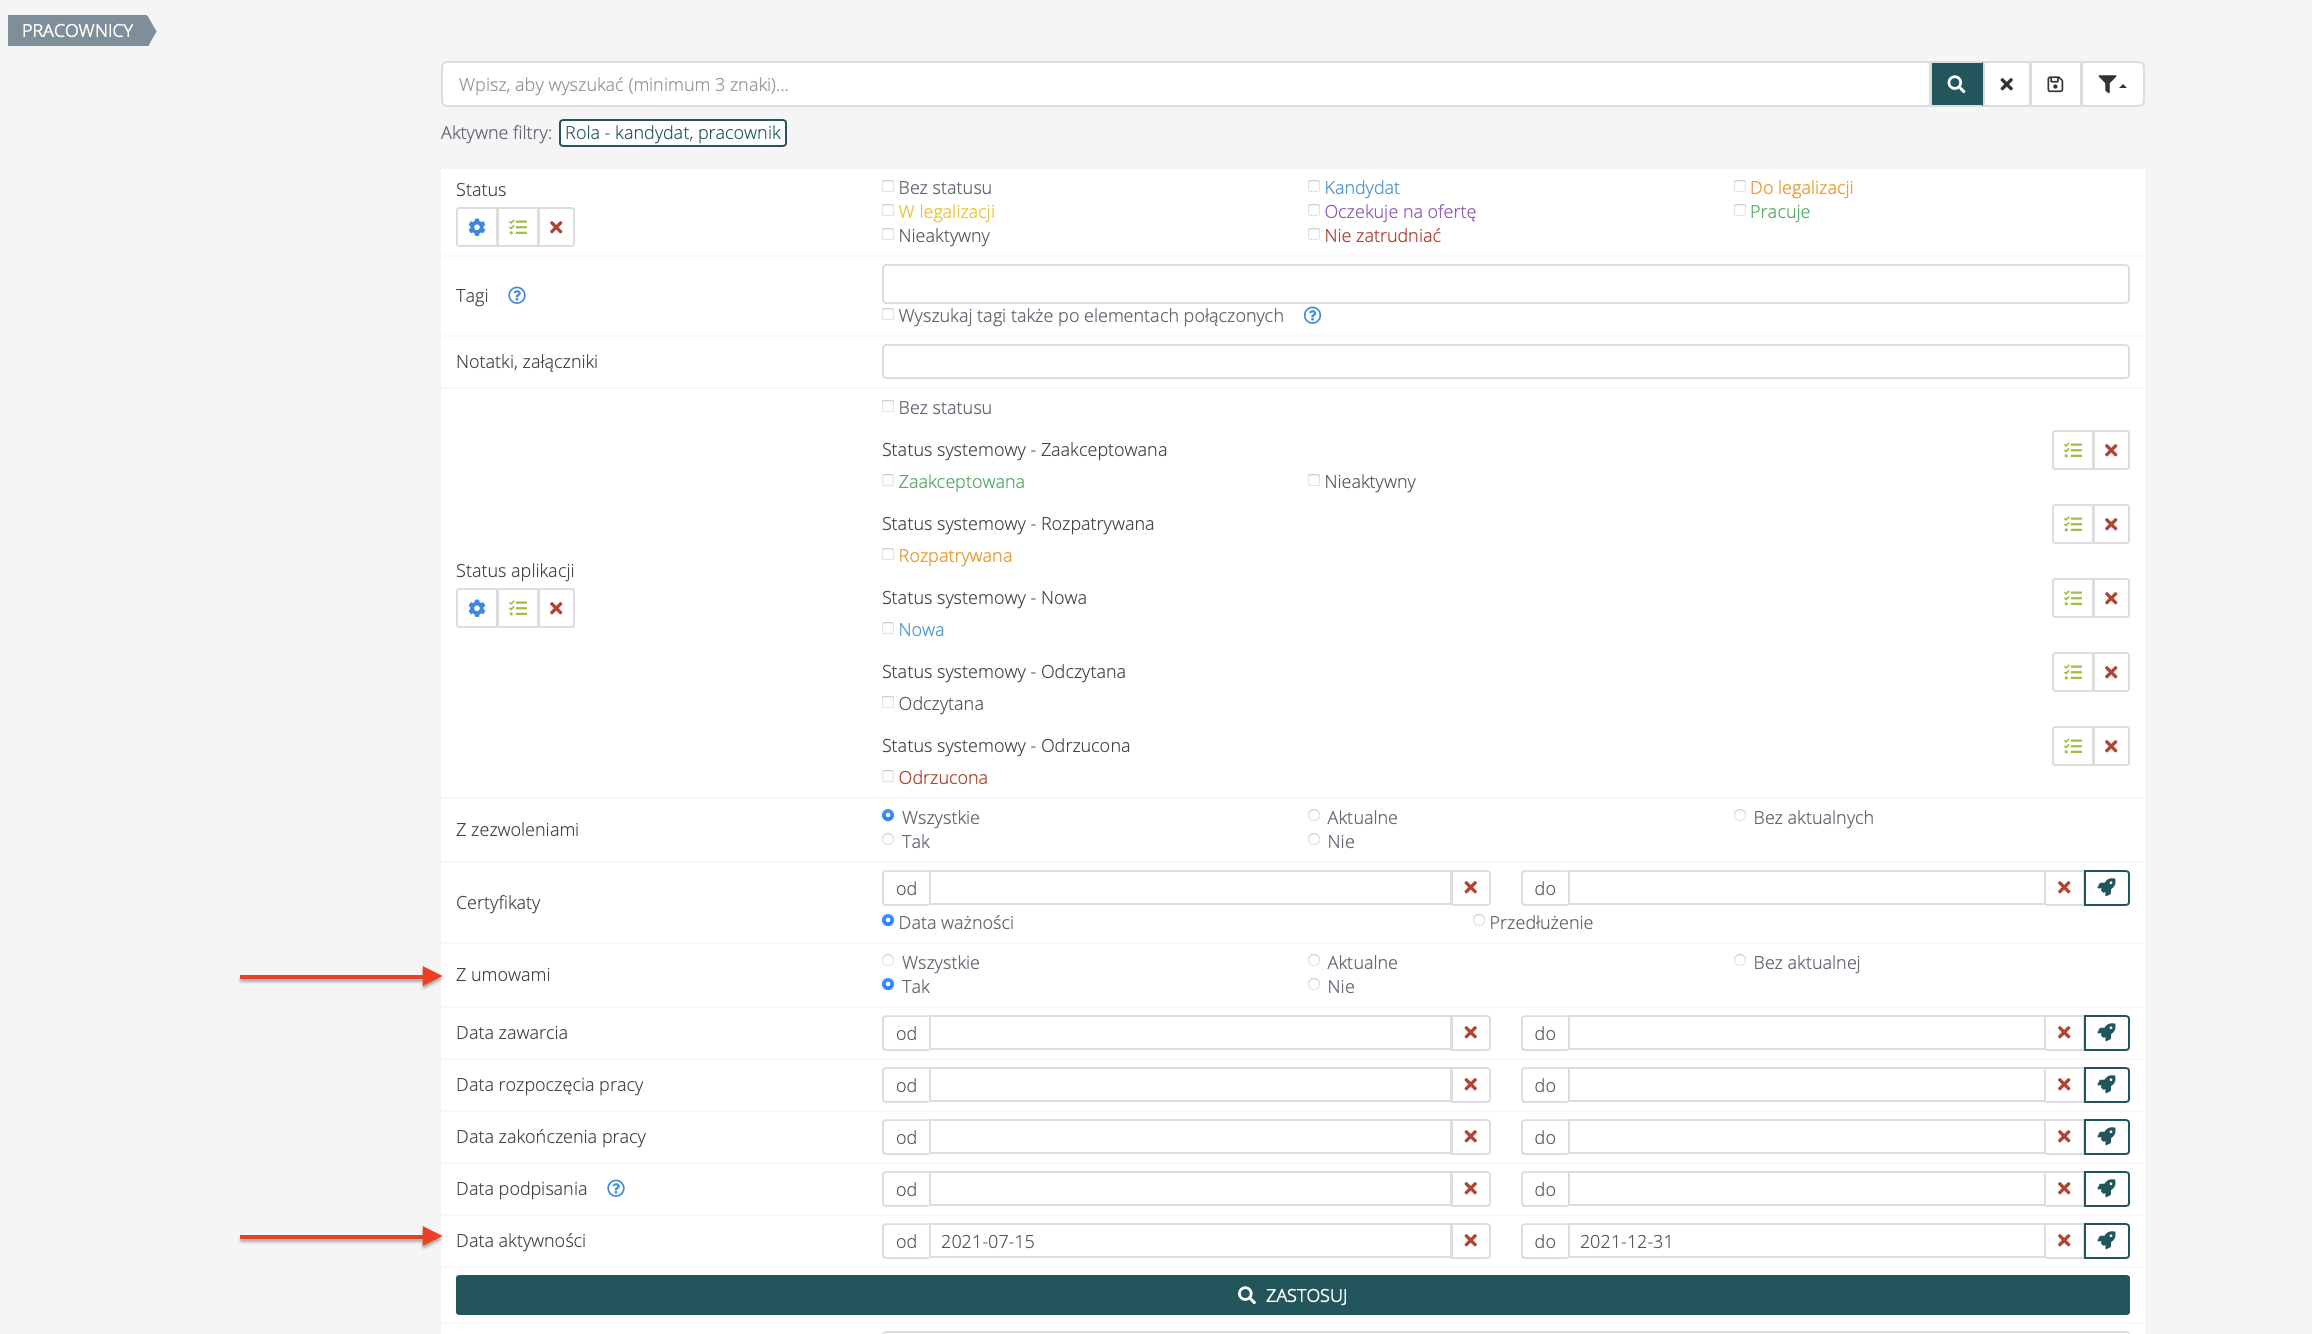This screenshot has height=1334, width=2312.
Task: Click the PRACOWNICY breadcrumb tab
Action: click(78, 30)
